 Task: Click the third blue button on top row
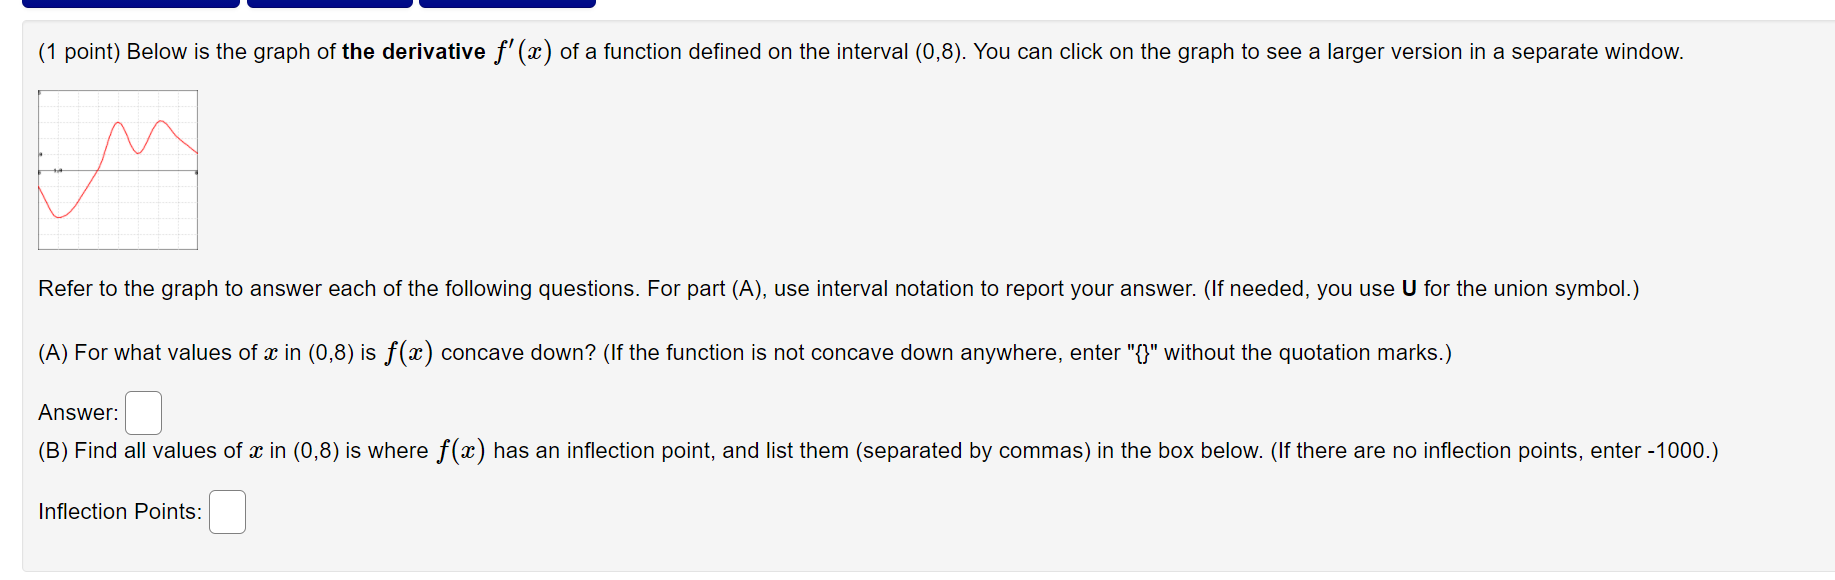[x=508, y=3]
